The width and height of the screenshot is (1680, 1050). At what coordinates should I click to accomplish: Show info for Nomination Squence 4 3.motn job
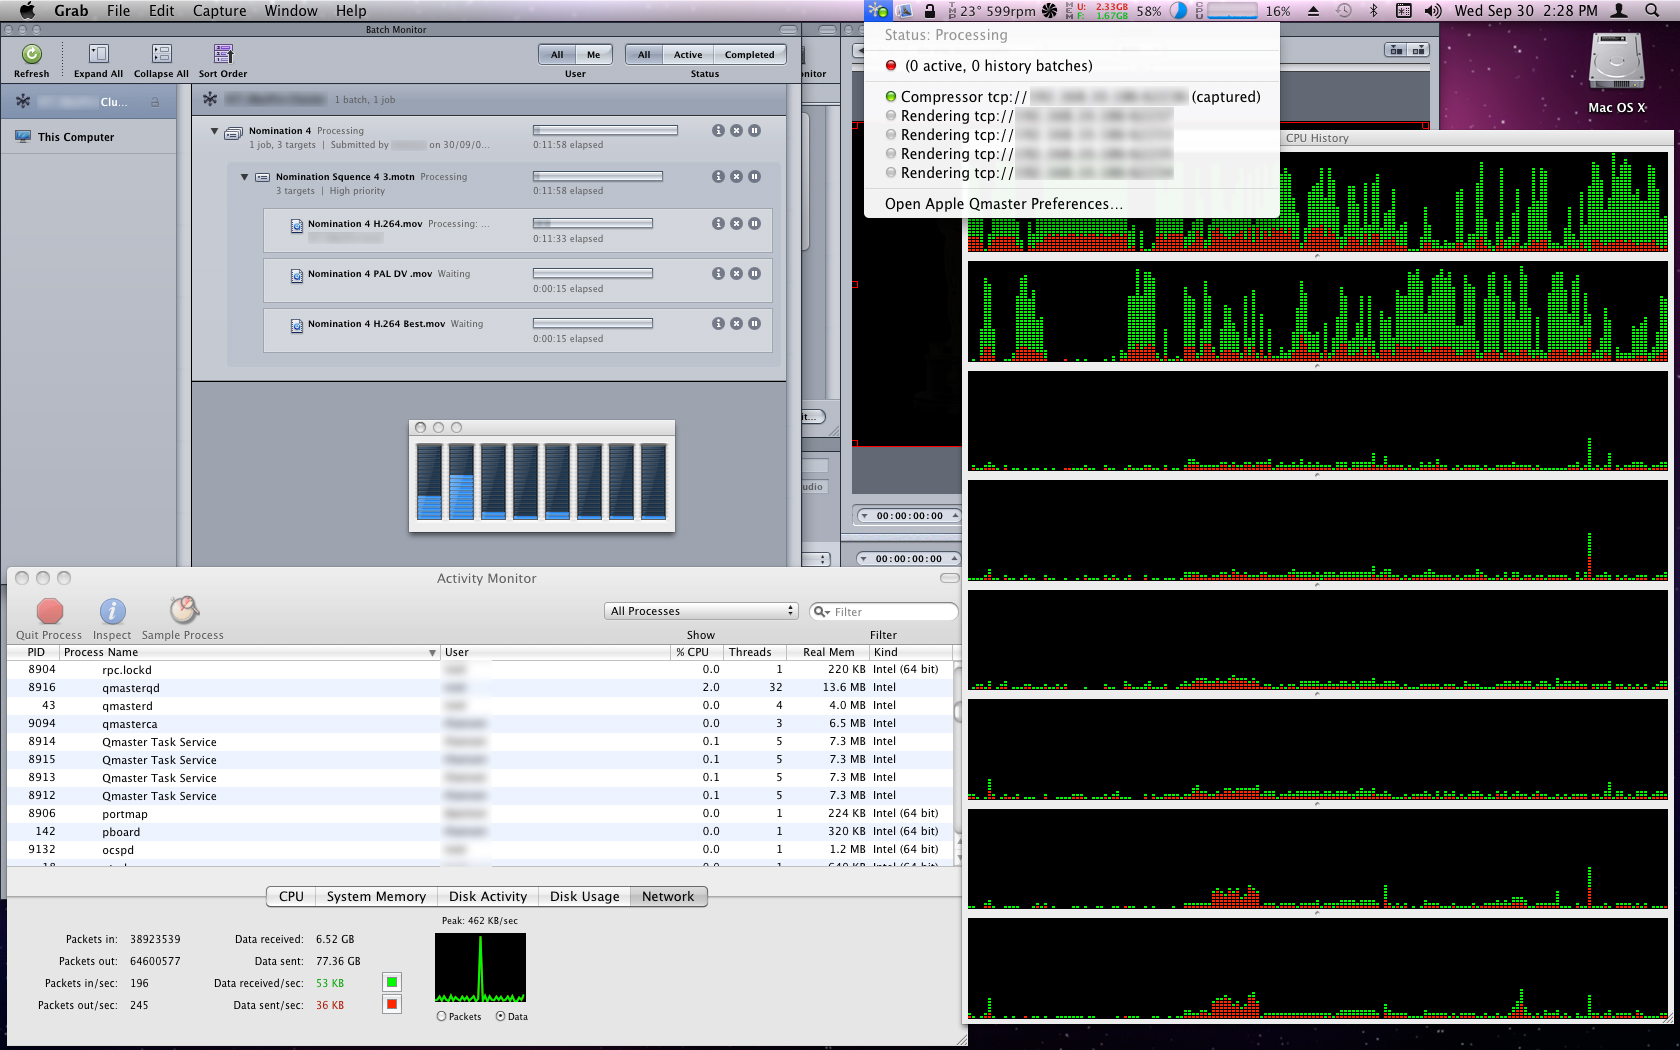(718, 177)
